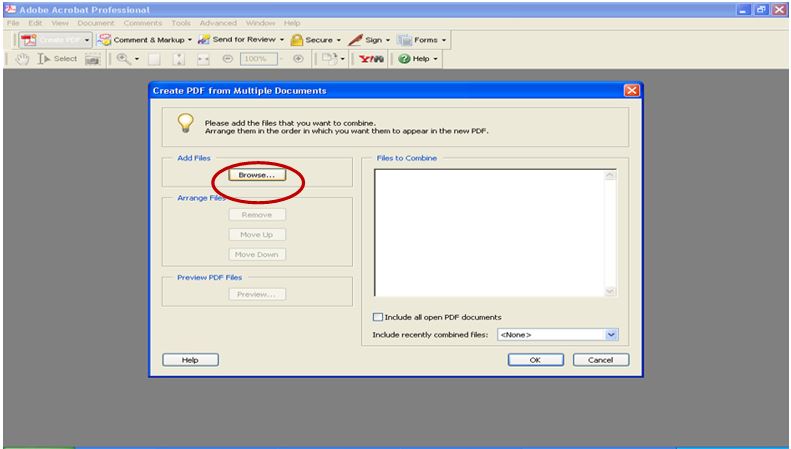This screenshot has width=791, height=449.
Task: Expand the Sign dropdown arrow
Action: point(388,40)
